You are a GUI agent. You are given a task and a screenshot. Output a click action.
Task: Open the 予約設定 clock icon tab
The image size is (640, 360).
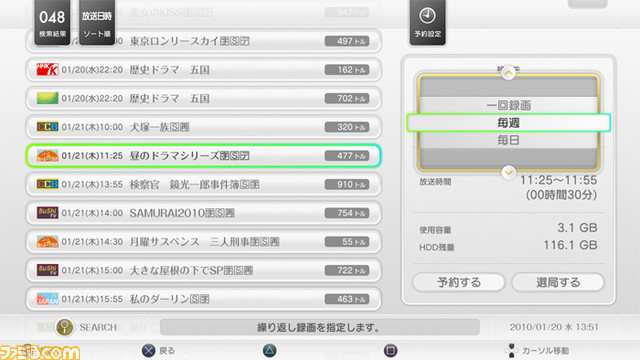427,22
